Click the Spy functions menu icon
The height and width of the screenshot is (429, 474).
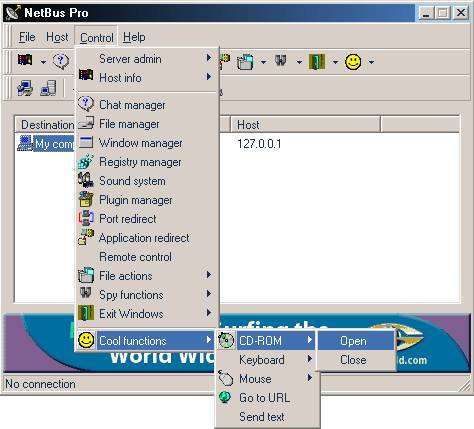86,293
